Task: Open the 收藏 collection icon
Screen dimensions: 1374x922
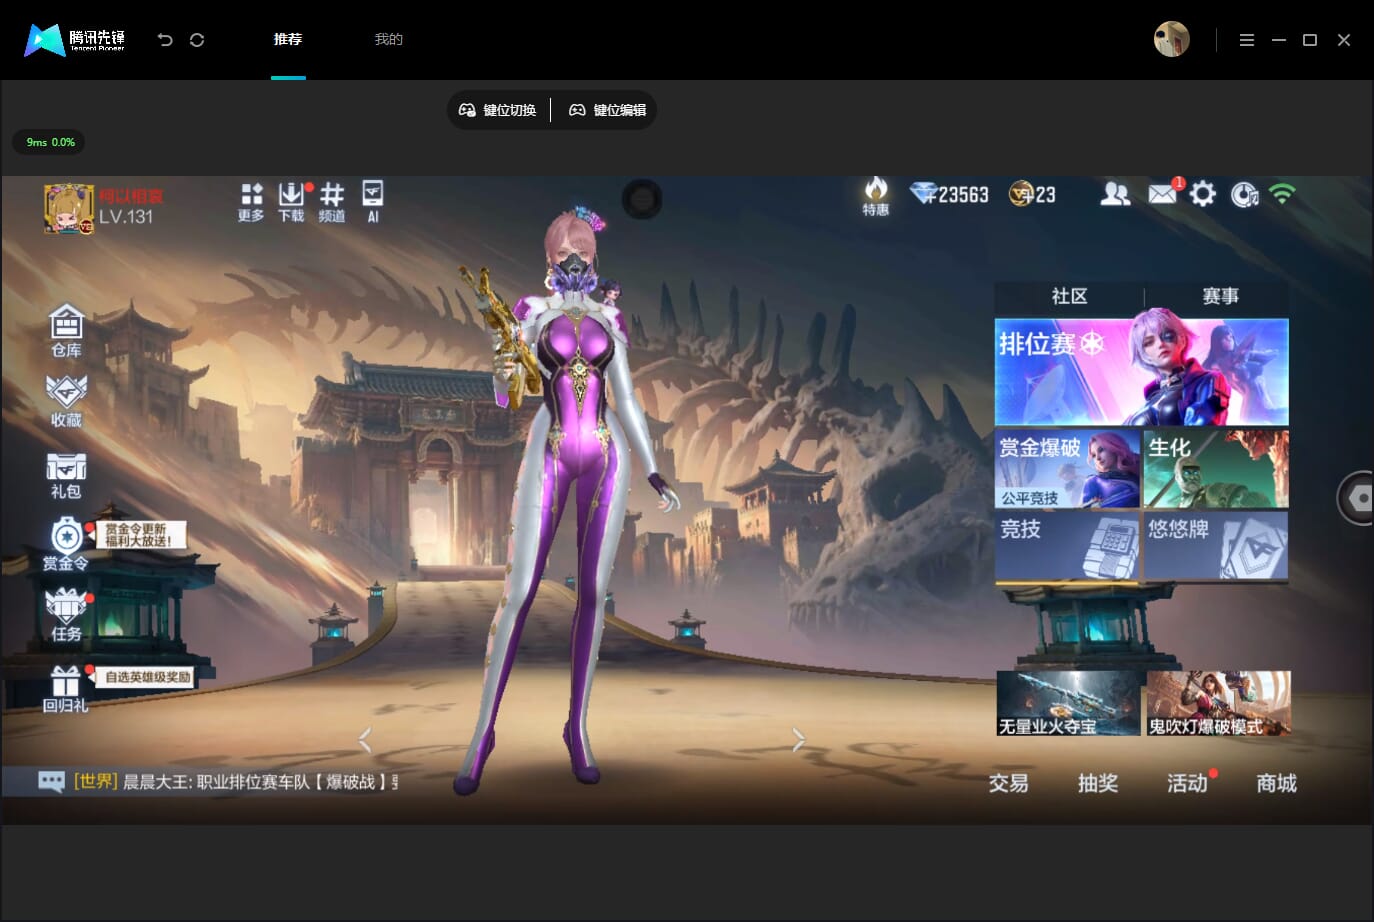Action: (x=66, y=402)
